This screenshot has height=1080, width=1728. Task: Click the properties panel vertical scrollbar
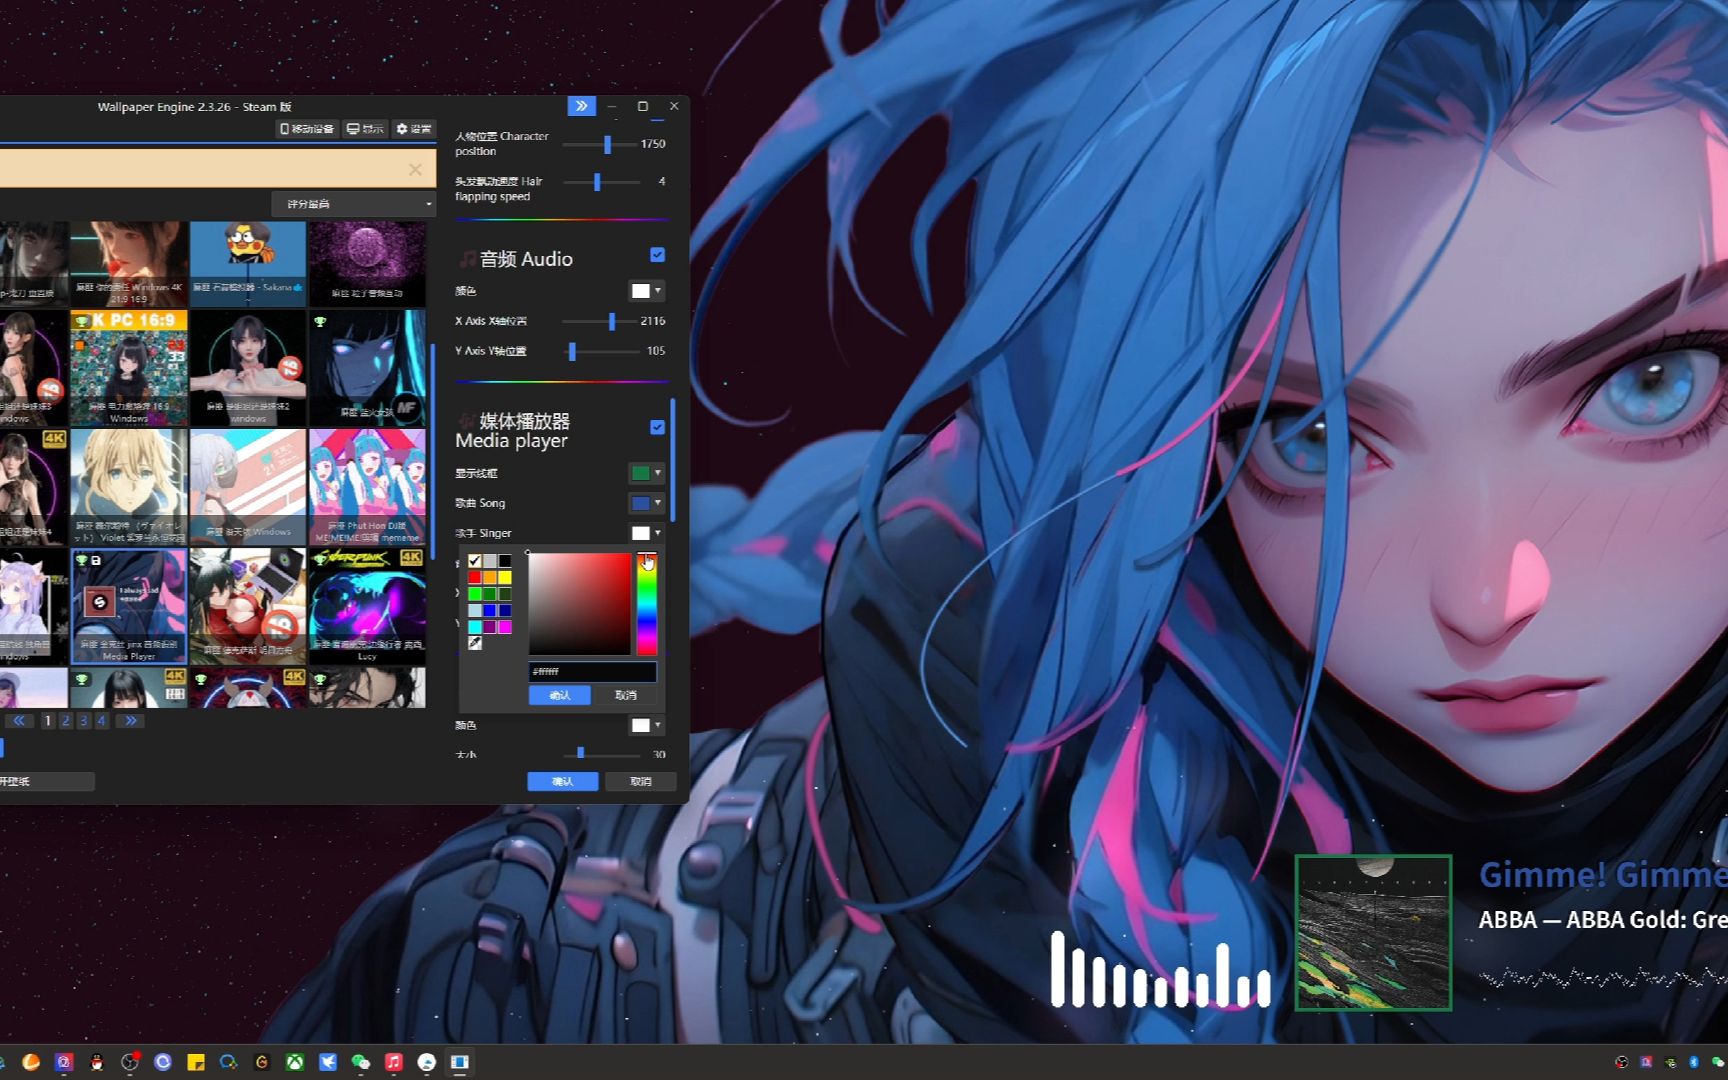pos(673,460)
